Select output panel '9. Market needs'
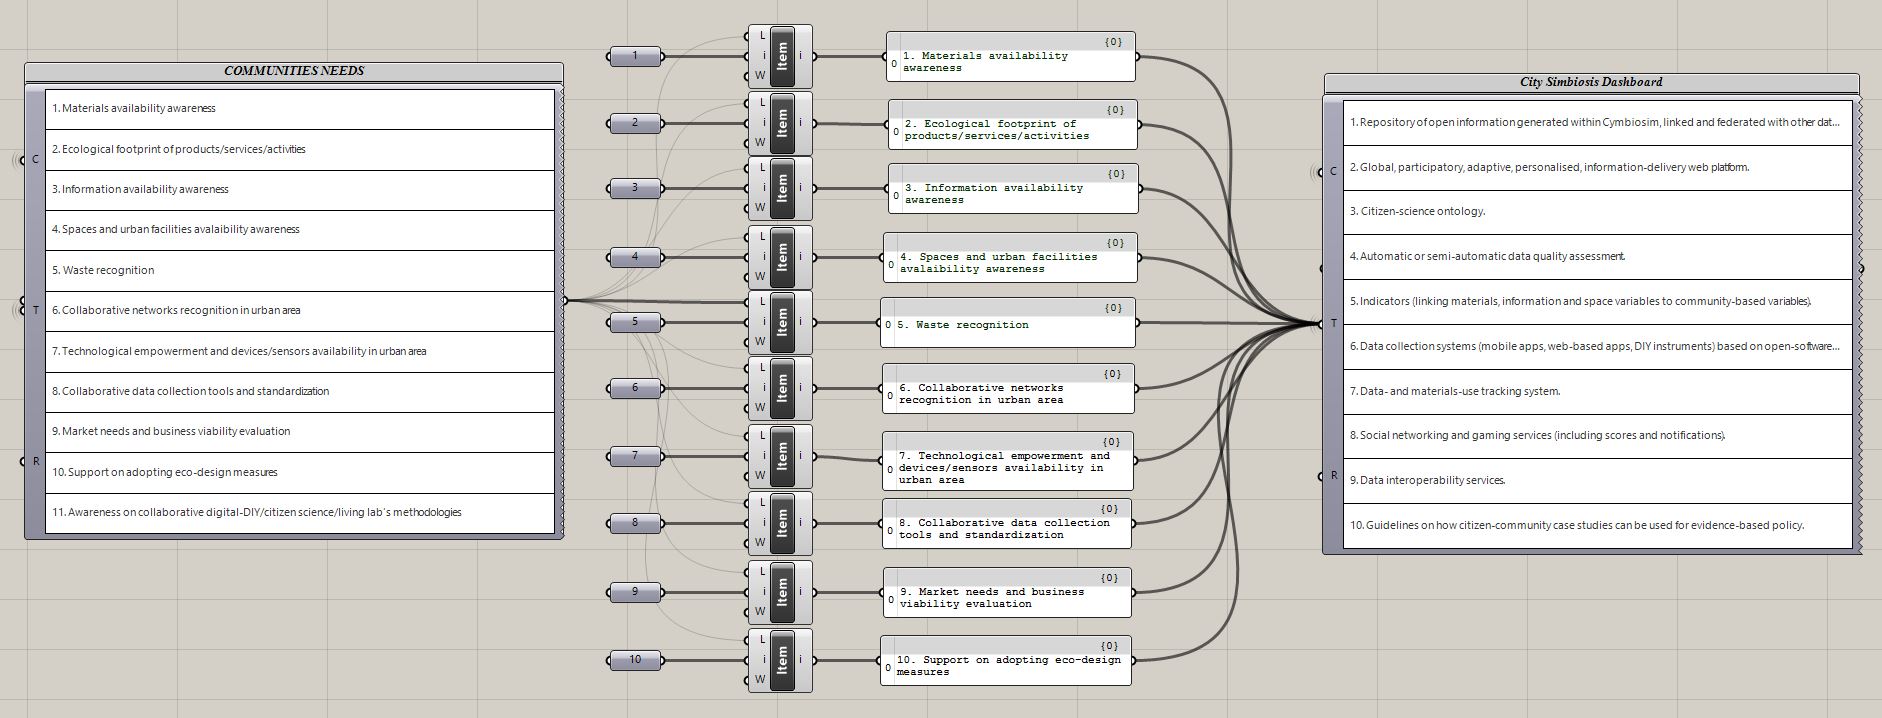 pos(1007,593)
